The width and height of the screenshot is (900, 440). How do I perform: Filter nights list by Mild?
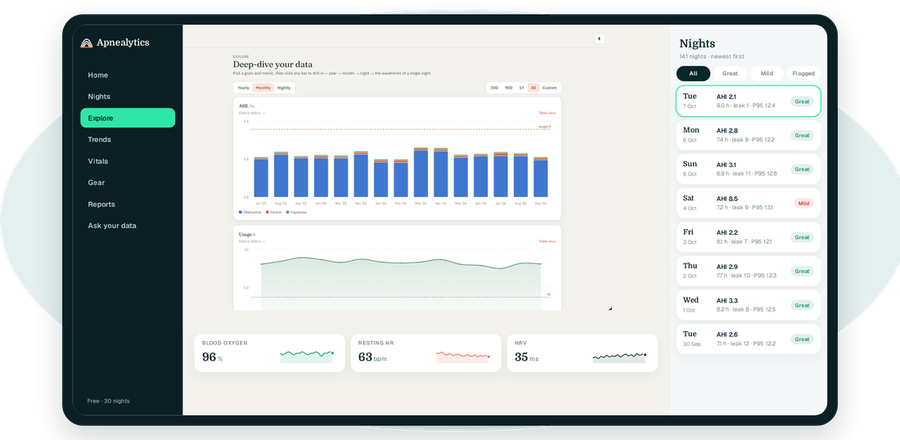click(767, 73)
